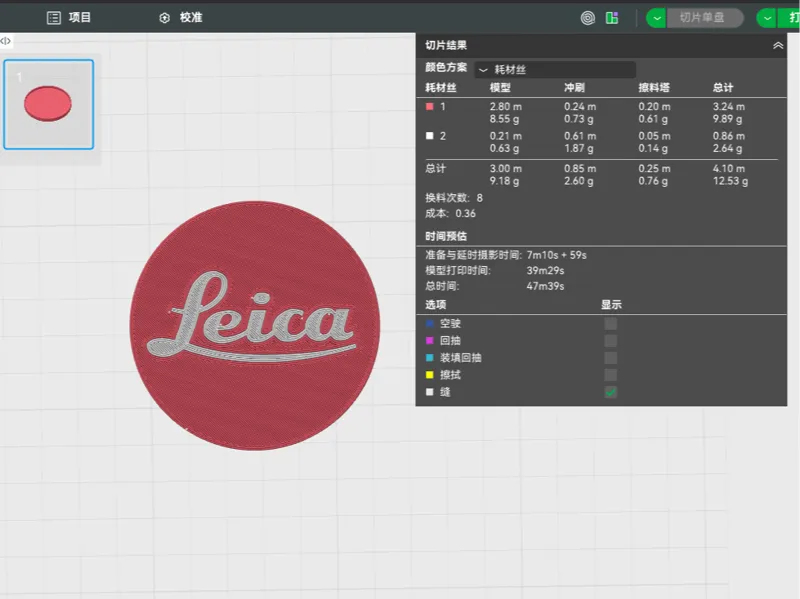Switch to the 项目 tab label
This screenshot has height=599, width=800.
[80, 17]
